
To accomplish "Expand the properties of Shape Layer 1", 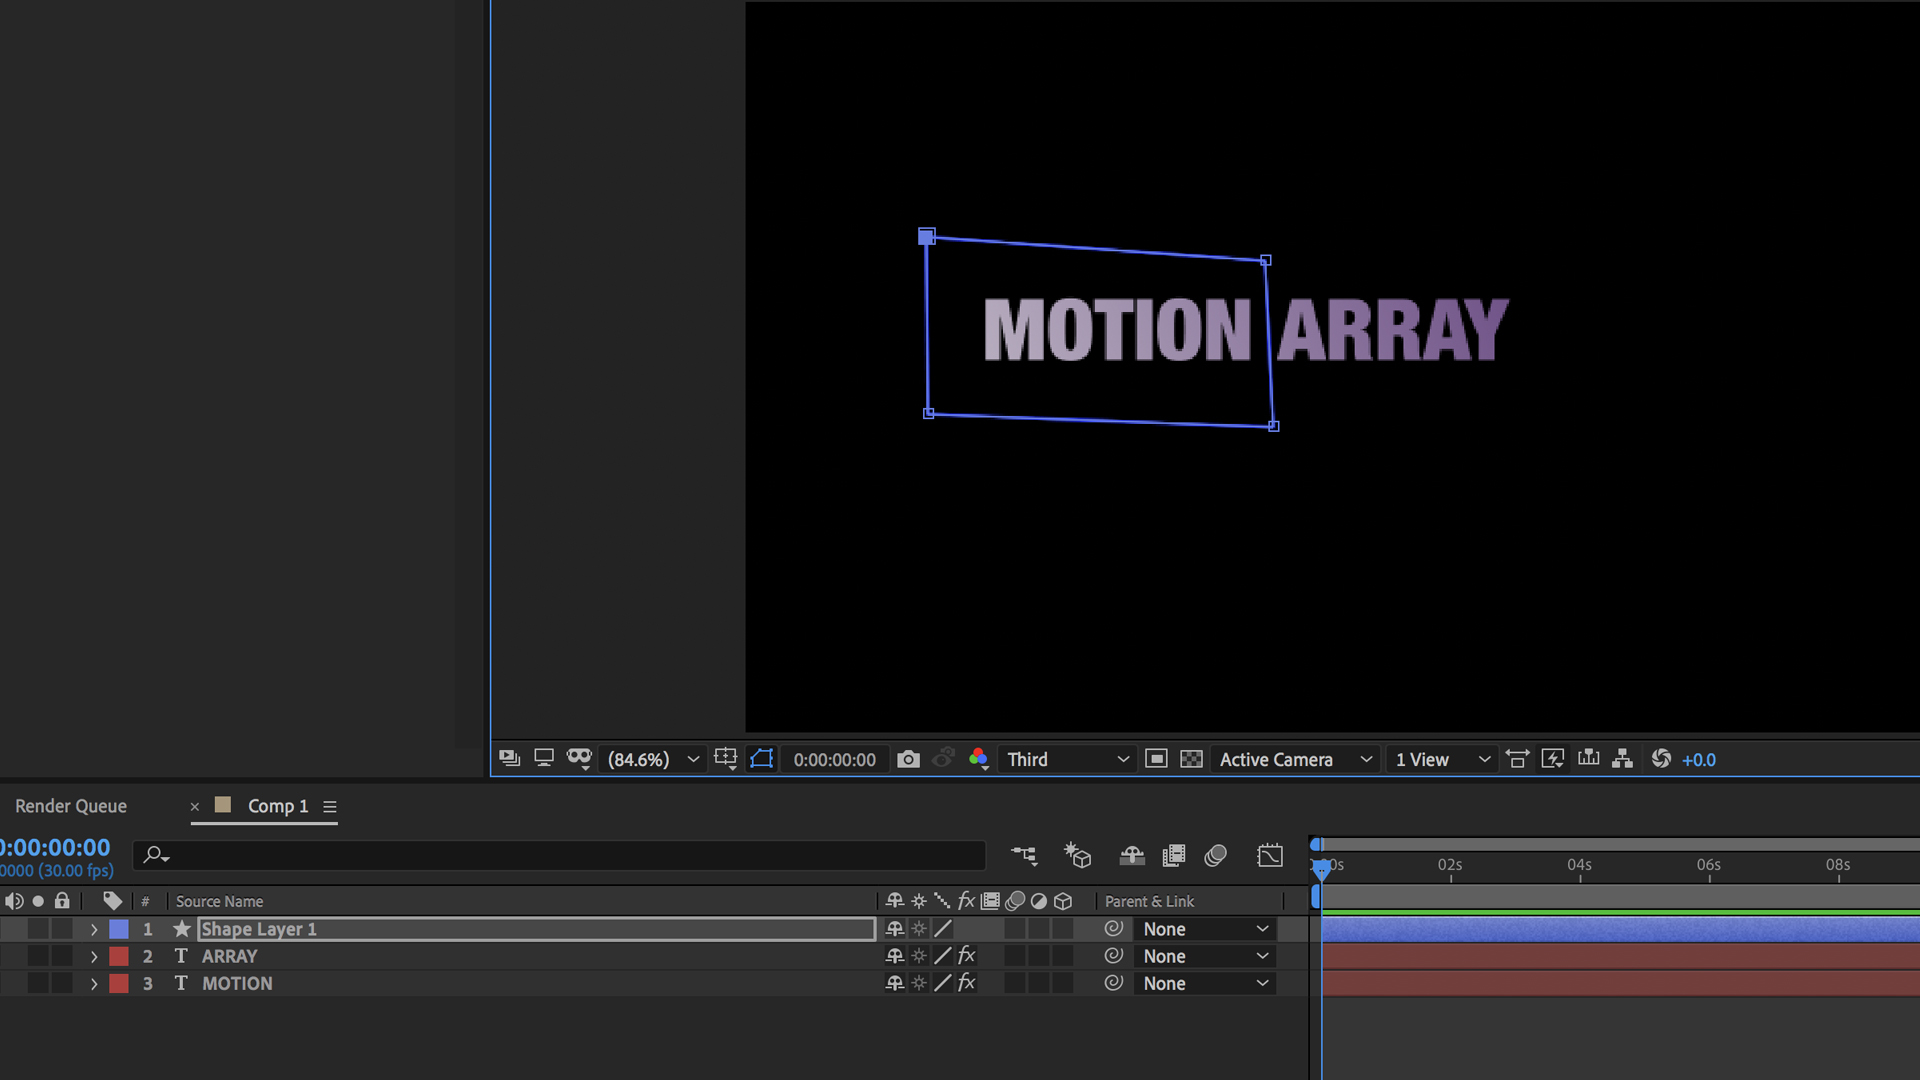I will 93,929.
